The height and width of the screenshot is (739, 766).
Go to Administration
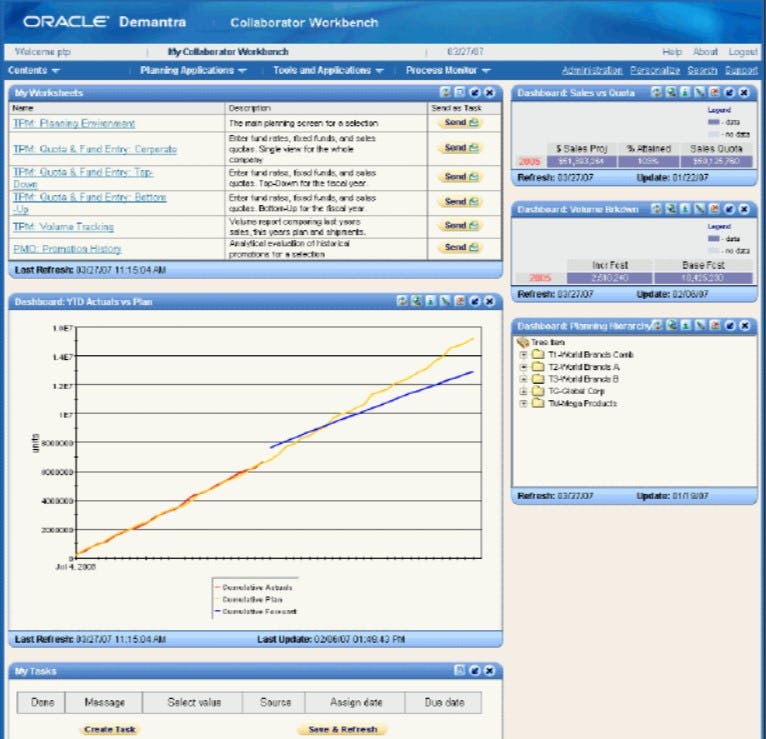592,70
